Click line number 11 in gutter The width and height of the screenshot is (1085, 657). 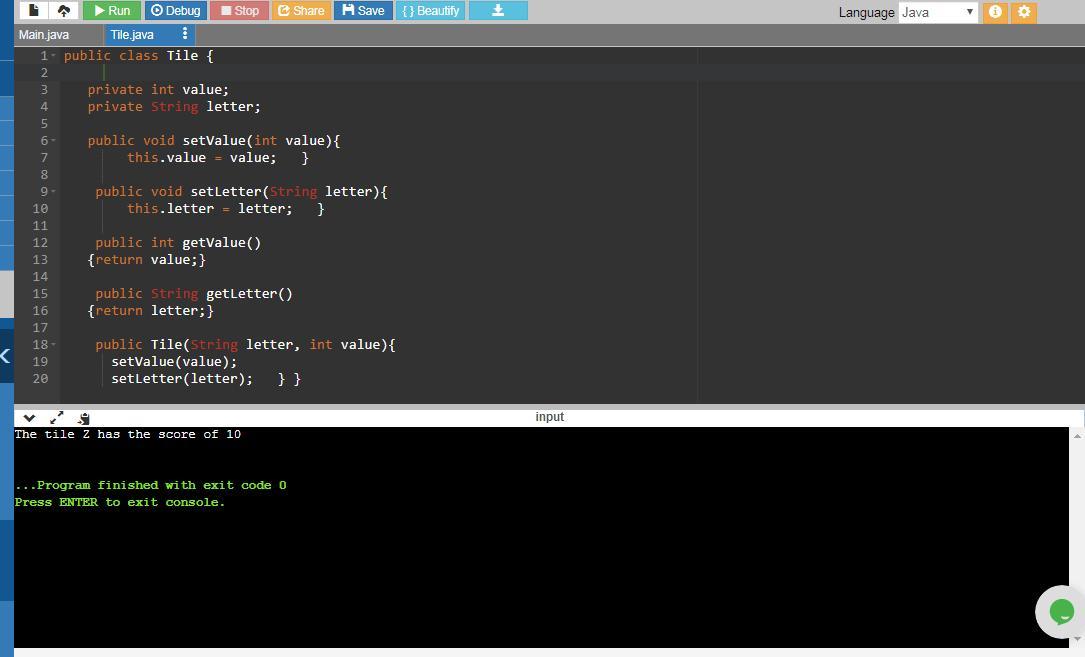tap(40, 226)
